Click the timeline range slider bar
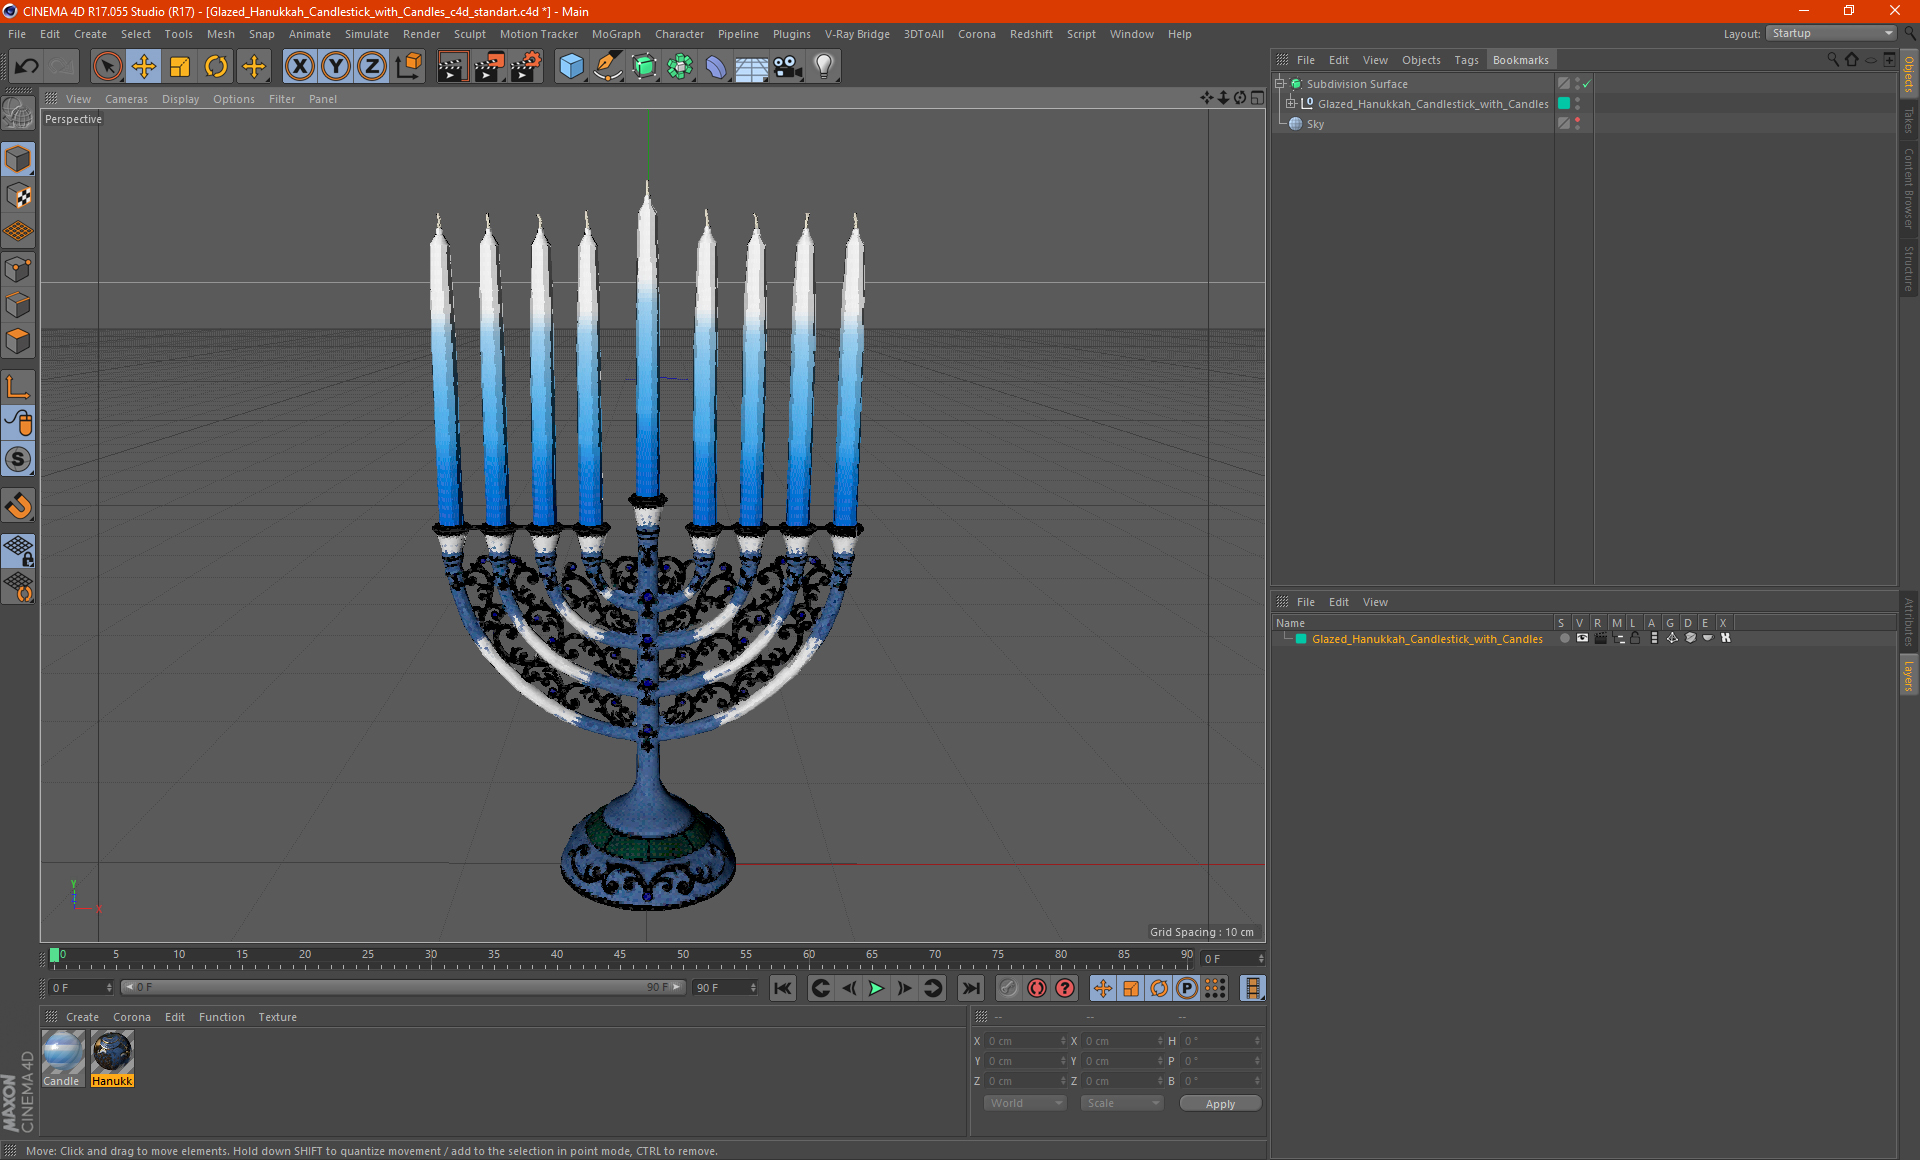 click(x=402, y=987)
